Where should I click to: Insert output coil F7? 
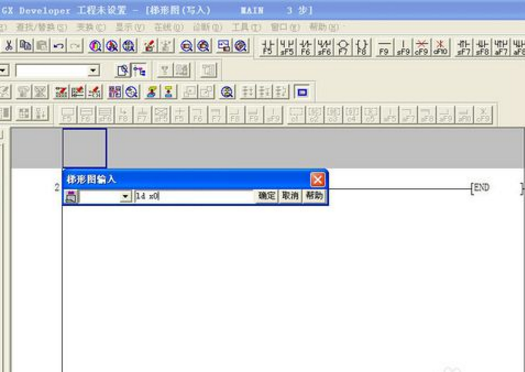coord(343,47)
